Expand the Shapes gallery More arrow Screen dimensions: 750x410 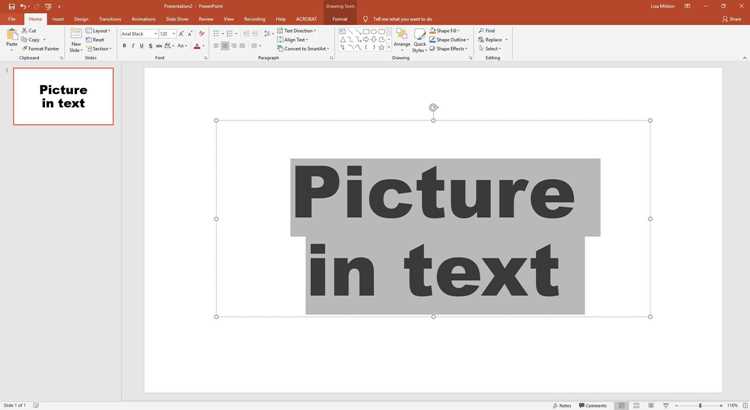389,48
